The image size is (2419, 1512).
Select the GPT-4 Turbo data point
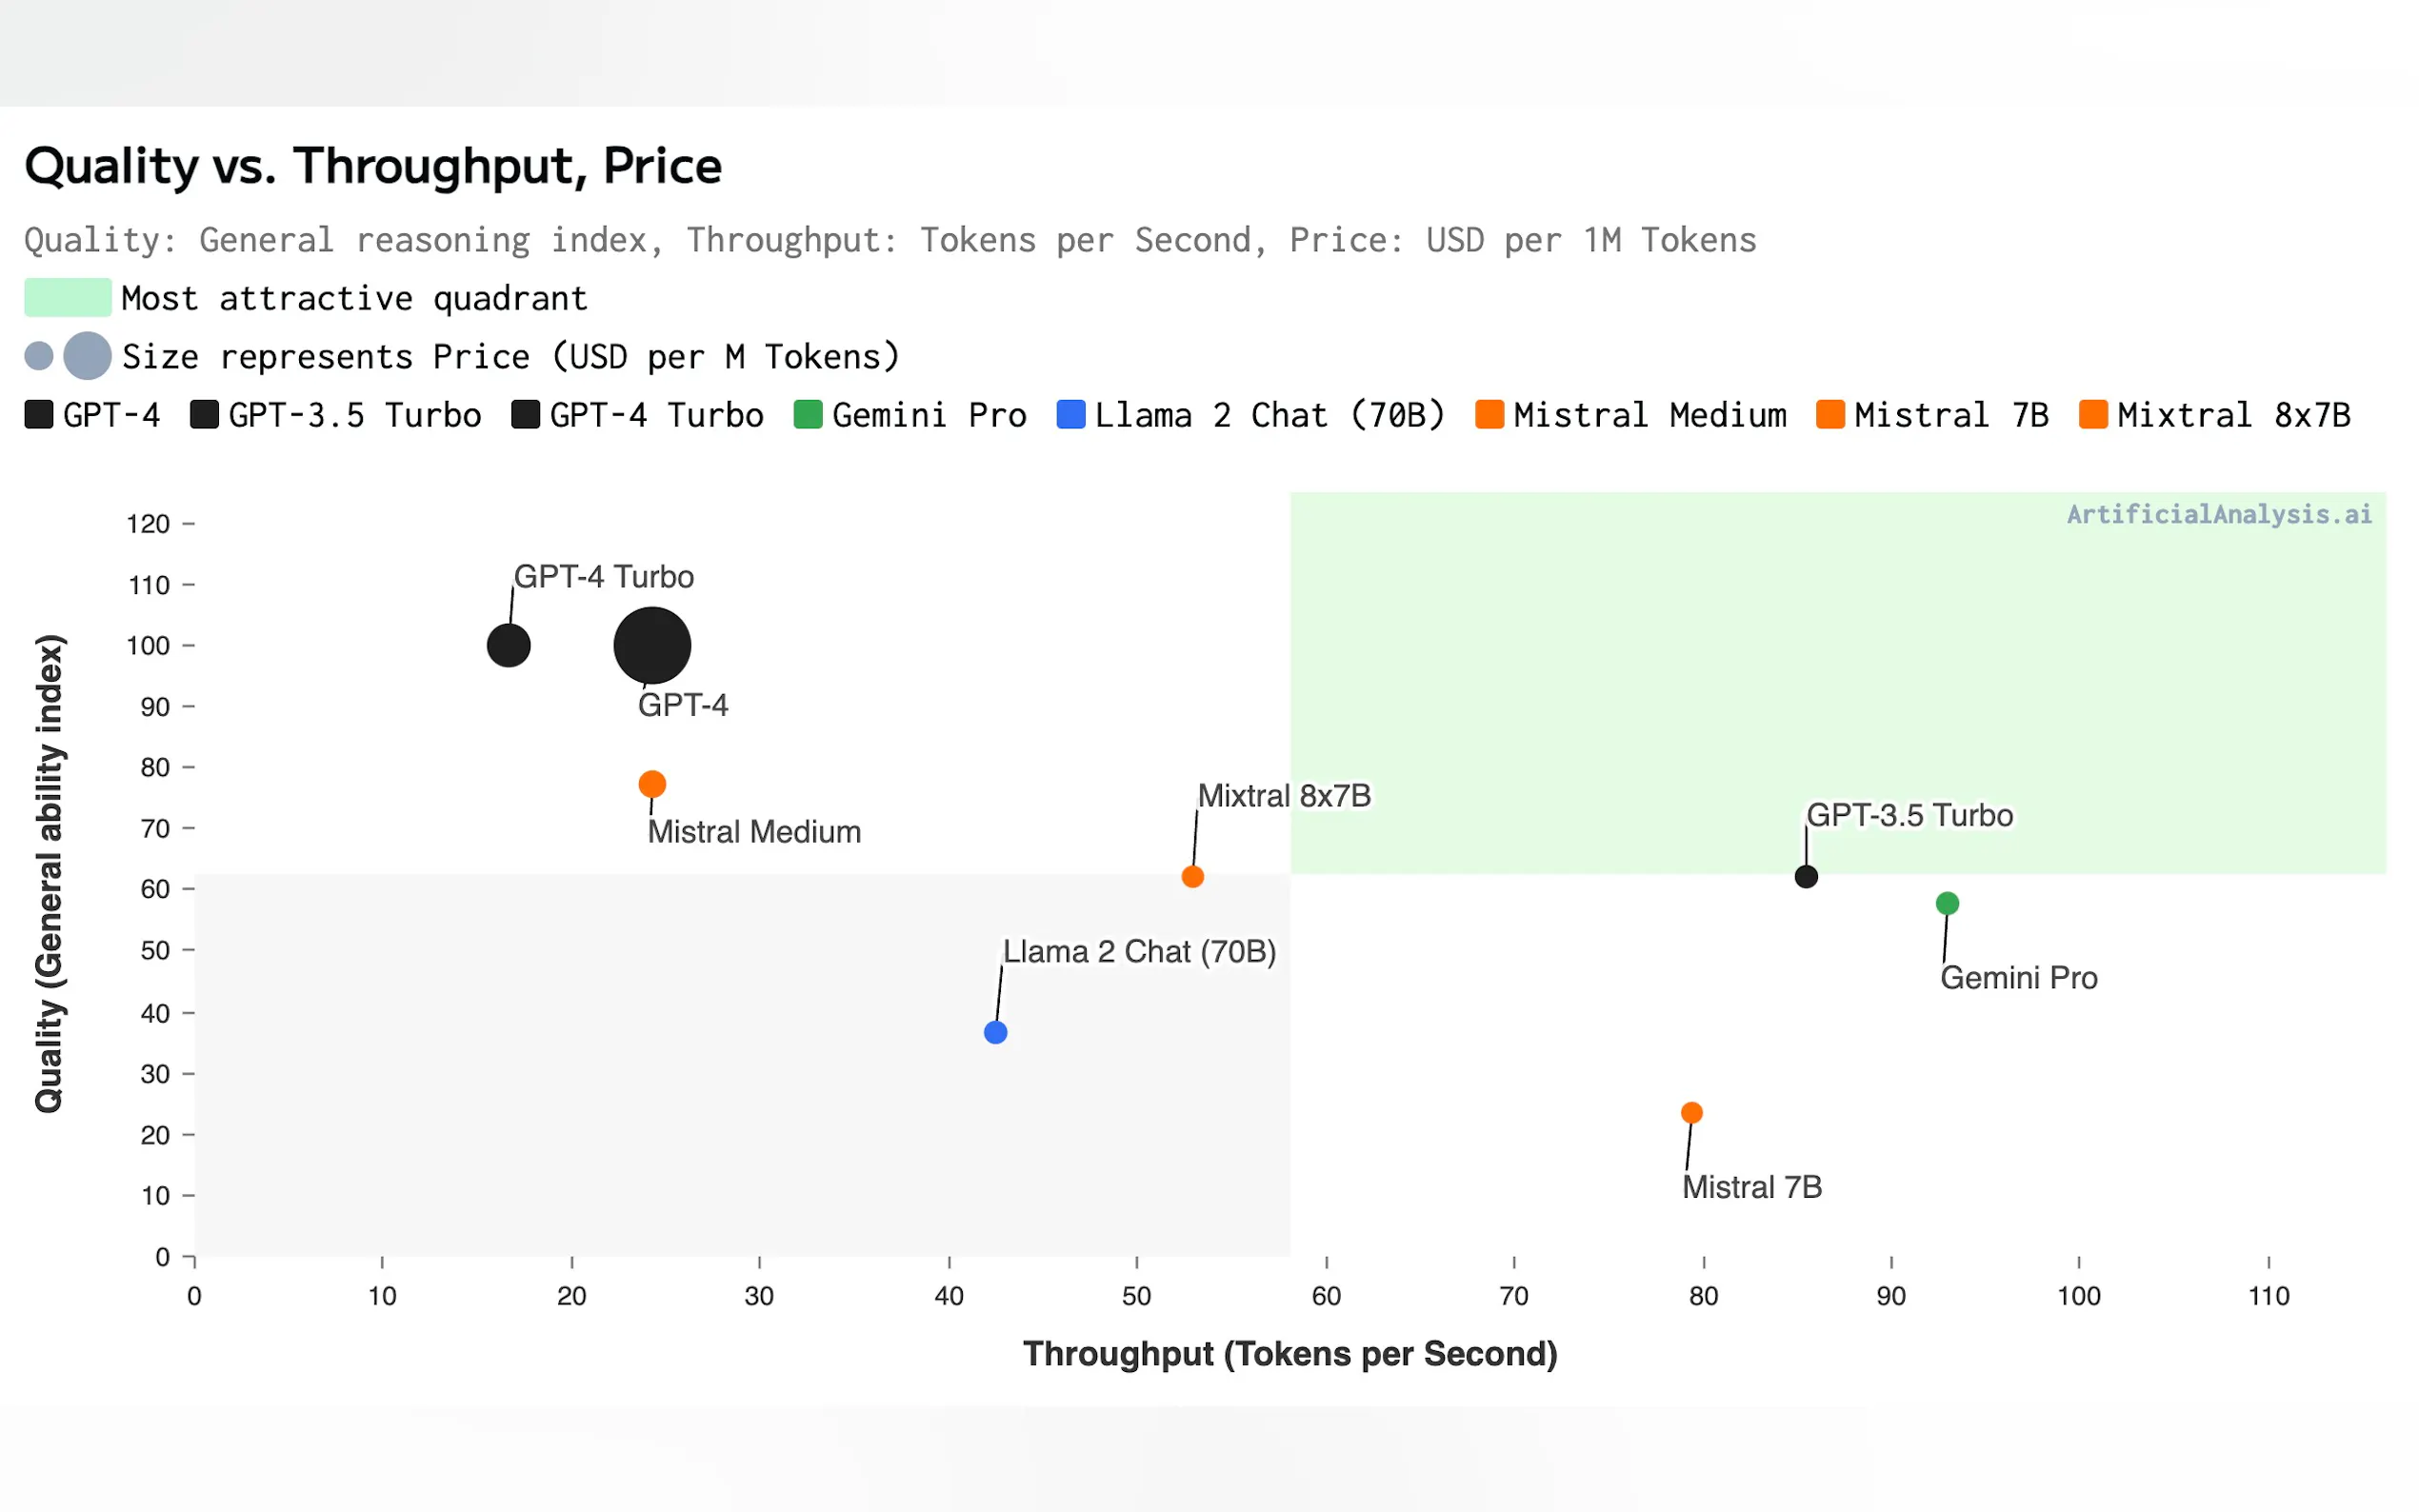coord(508,646)
